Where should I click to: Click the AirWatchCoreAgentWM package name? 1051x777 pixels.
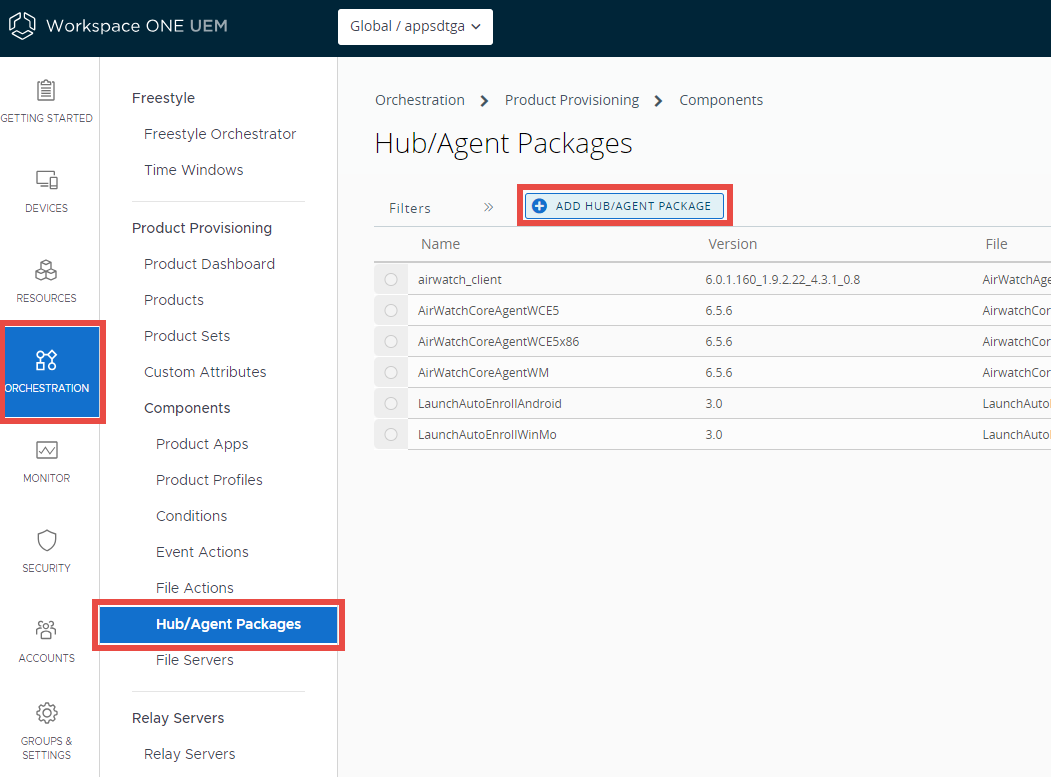pos(483,372)
